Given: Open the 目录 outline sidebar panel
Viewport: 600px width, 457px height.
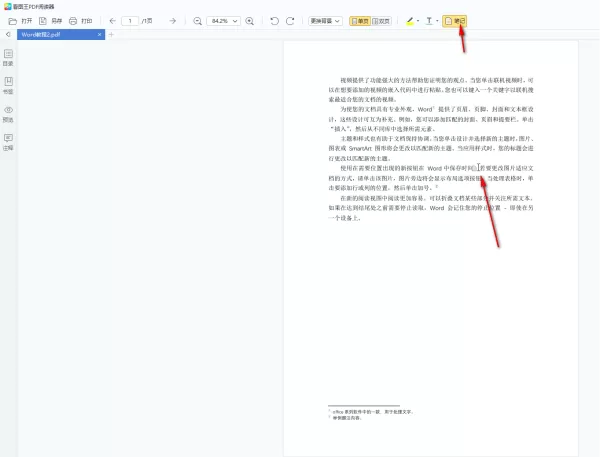Looking at the screenshot, I should (x=8, y=57).
